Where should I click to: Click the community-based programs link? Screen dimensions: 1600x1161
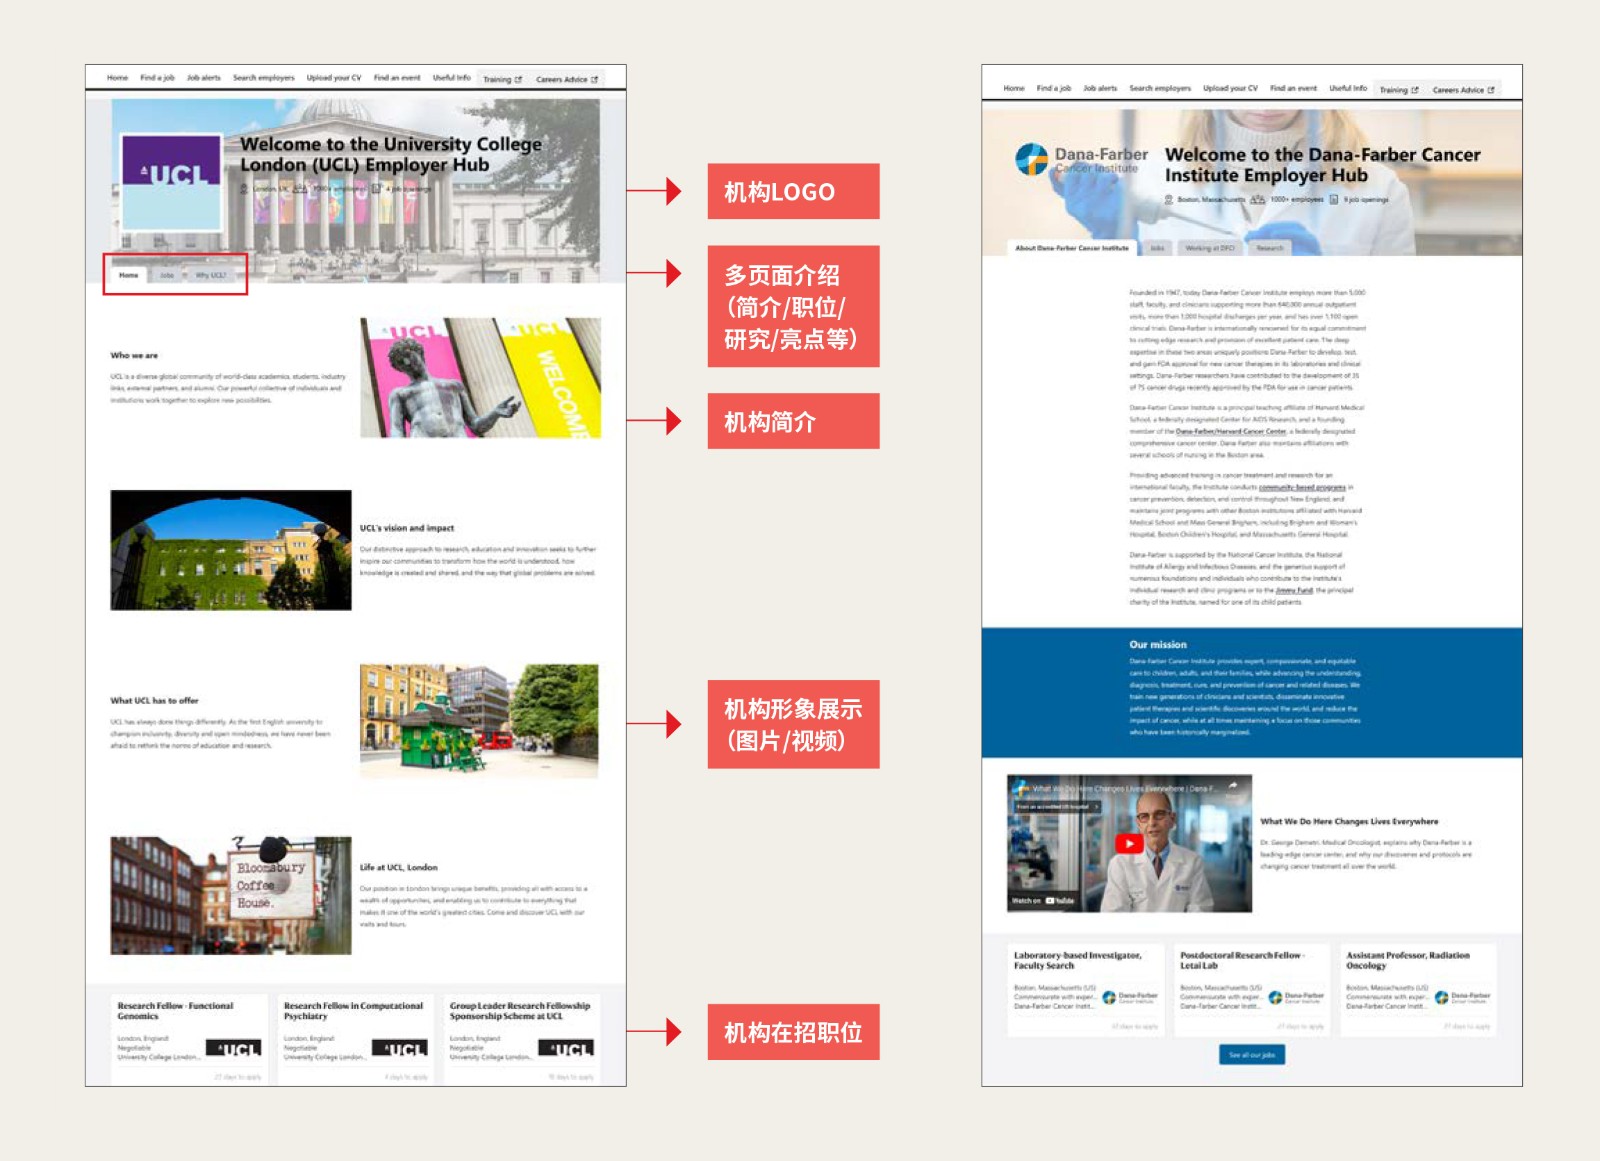coord(1302,487)
